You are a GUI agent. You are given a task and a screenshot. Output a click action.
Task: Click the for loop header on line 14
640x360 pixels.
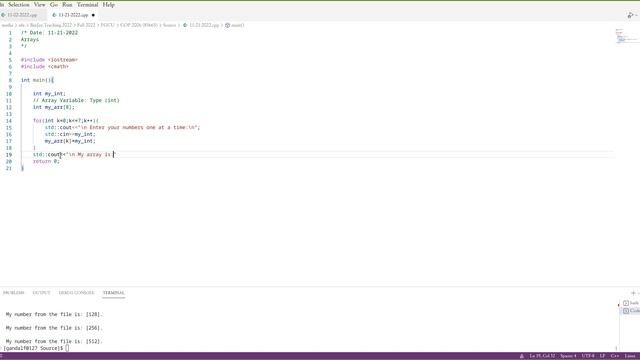(x=65, y=121)
